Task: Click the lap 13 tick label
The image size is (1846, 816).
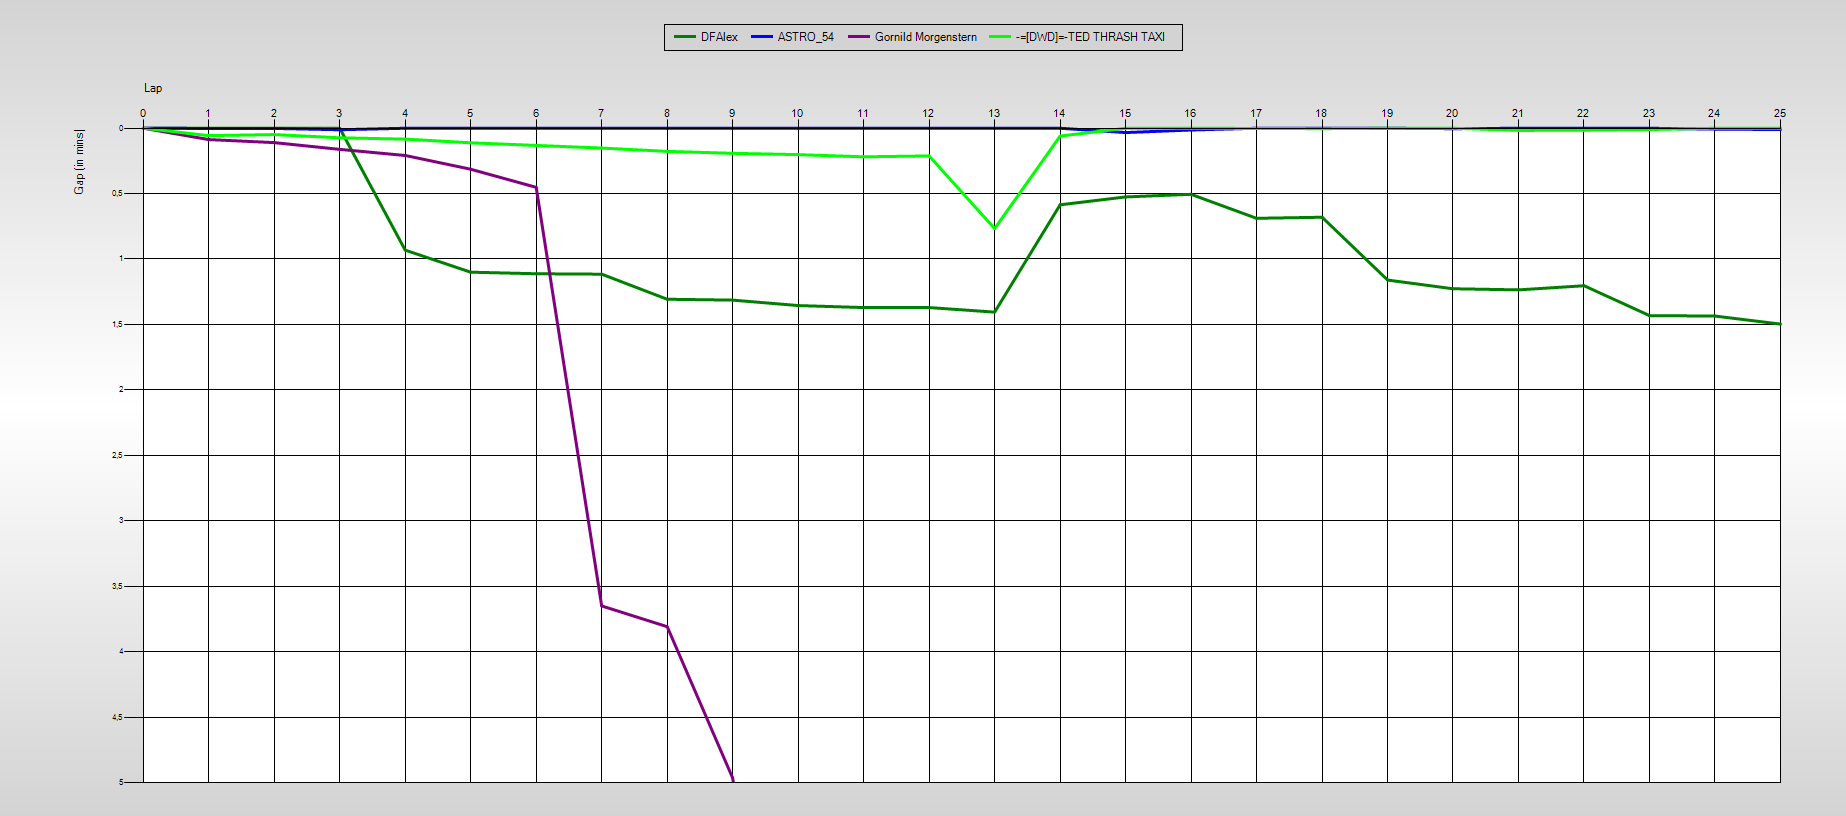Action: coord(994,113)
